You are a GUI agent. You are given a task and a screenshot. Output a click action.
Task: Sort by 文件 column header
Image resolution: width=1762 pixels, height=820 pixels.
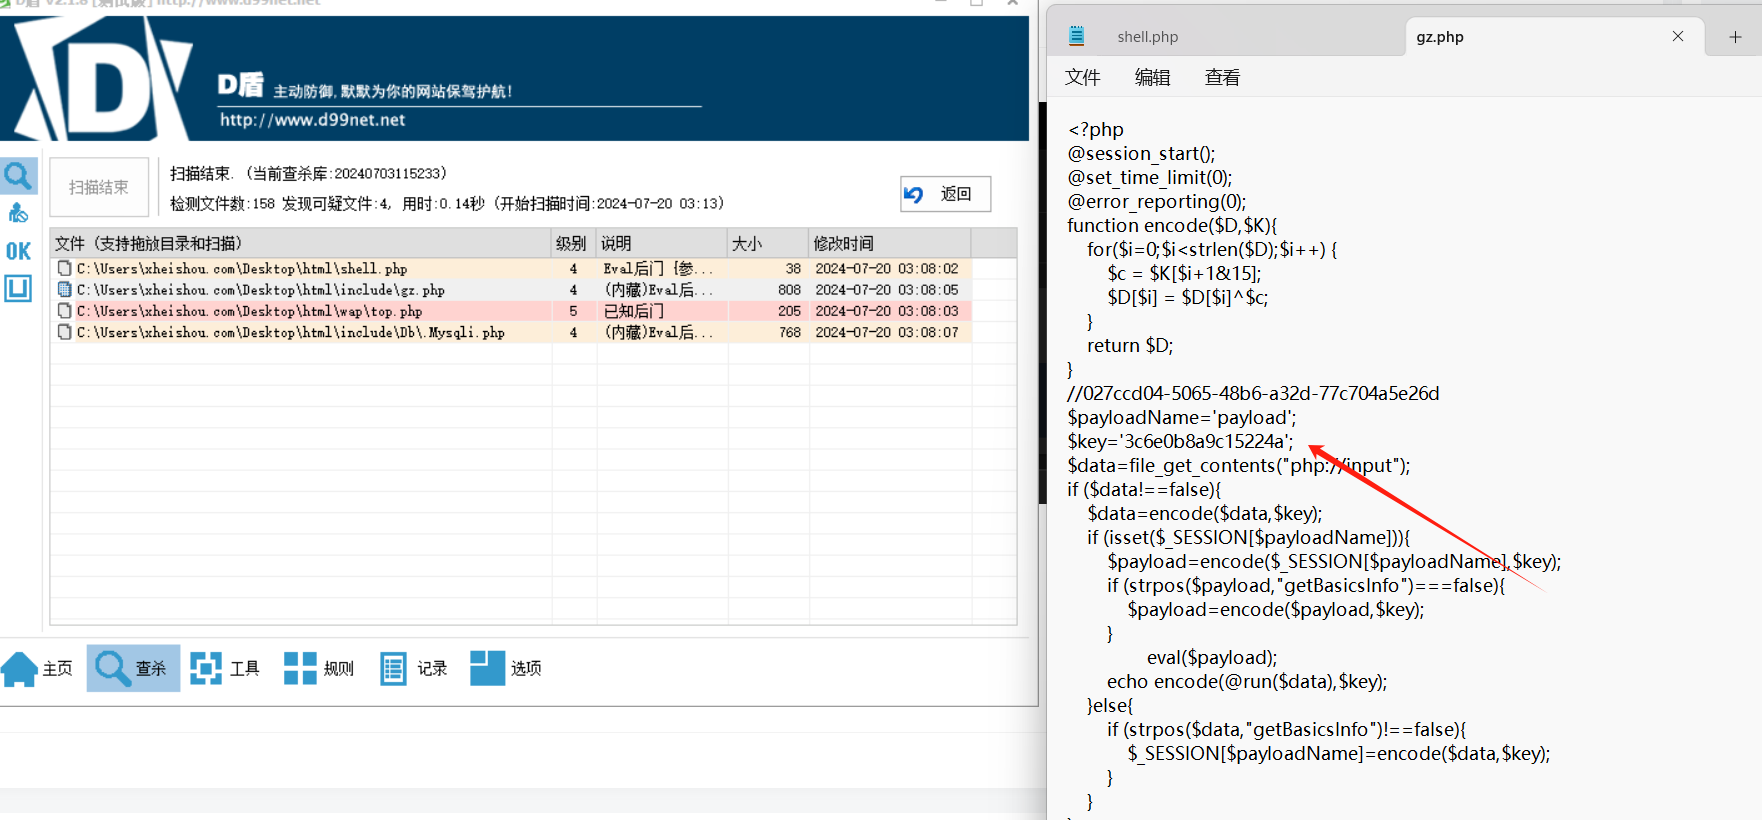(301, 243)
